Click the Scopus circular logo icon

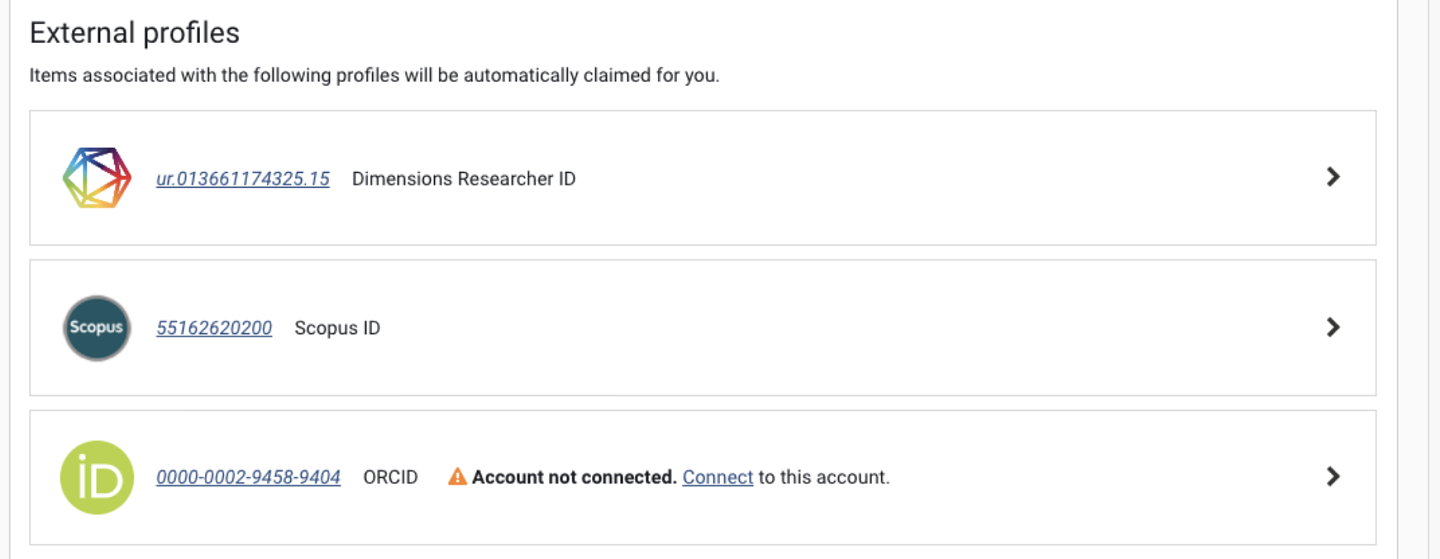pos(97,328)
